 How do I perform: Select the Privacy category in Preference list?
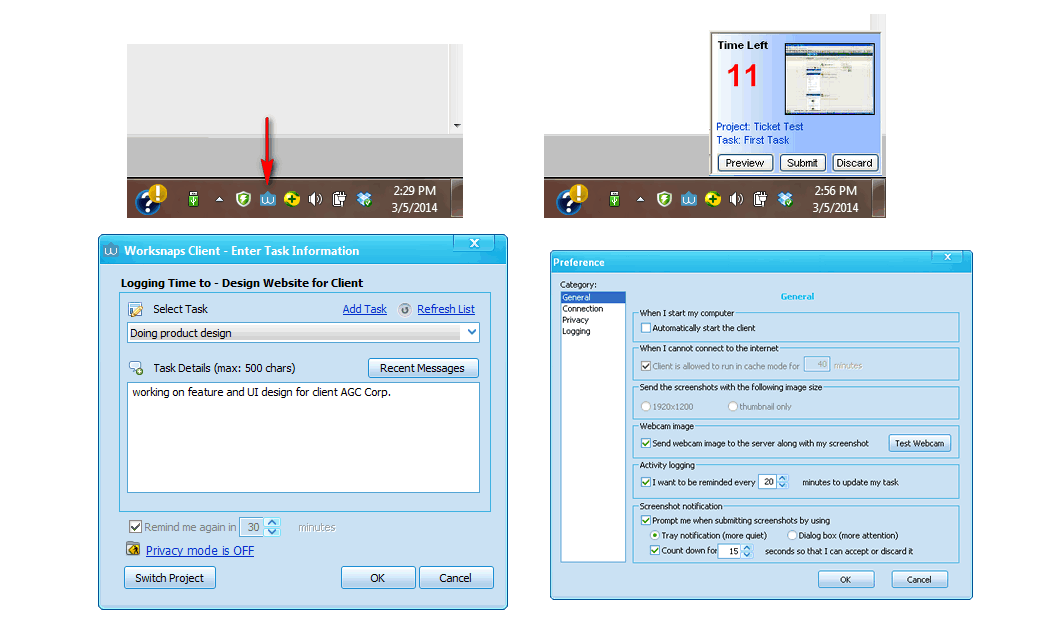(x=576, y=320)
